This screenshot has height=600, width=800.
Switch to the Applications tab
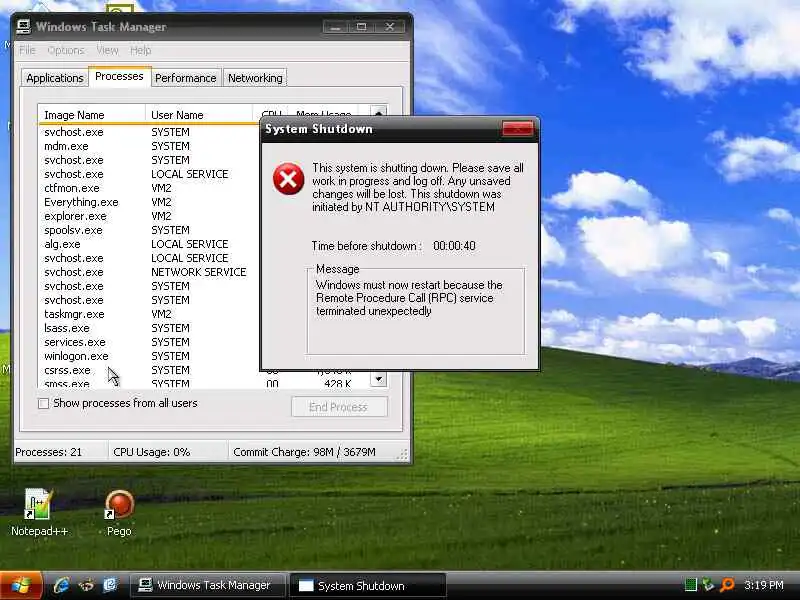pos(55,78)
